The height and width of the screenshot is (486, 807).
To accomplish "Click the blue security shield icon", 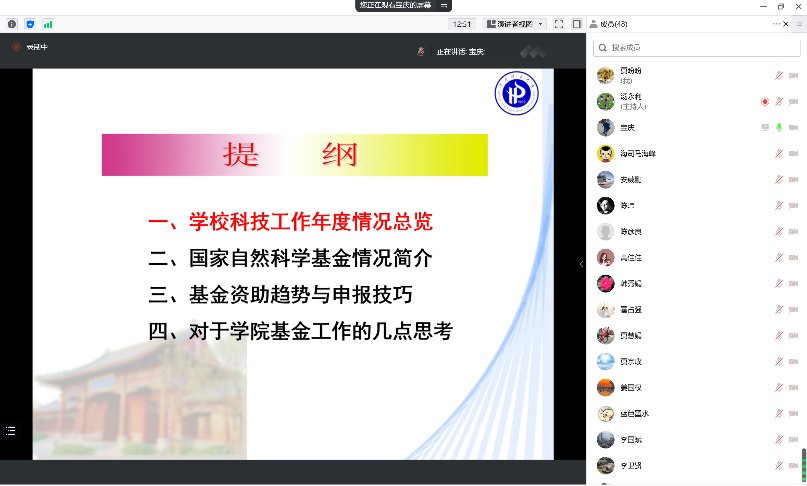I will click(x=29, y=23).
